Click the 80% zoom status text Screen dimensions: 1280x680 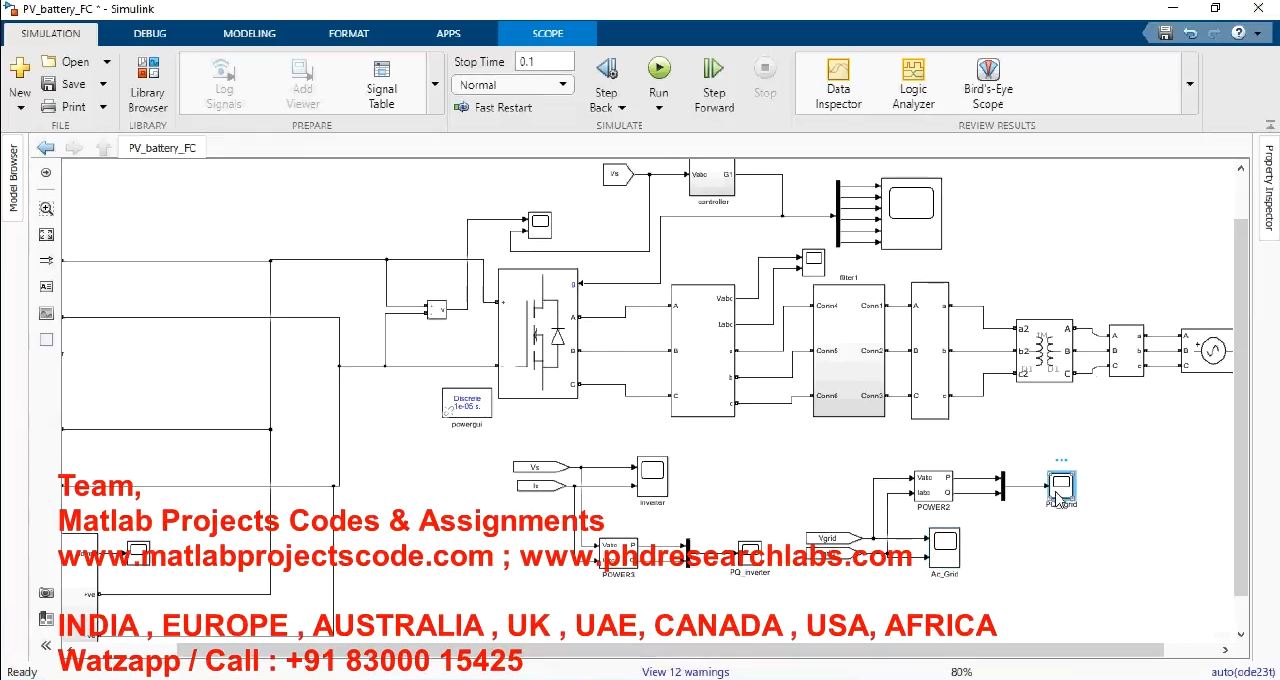pyautogui.click(x=961, y=672)
